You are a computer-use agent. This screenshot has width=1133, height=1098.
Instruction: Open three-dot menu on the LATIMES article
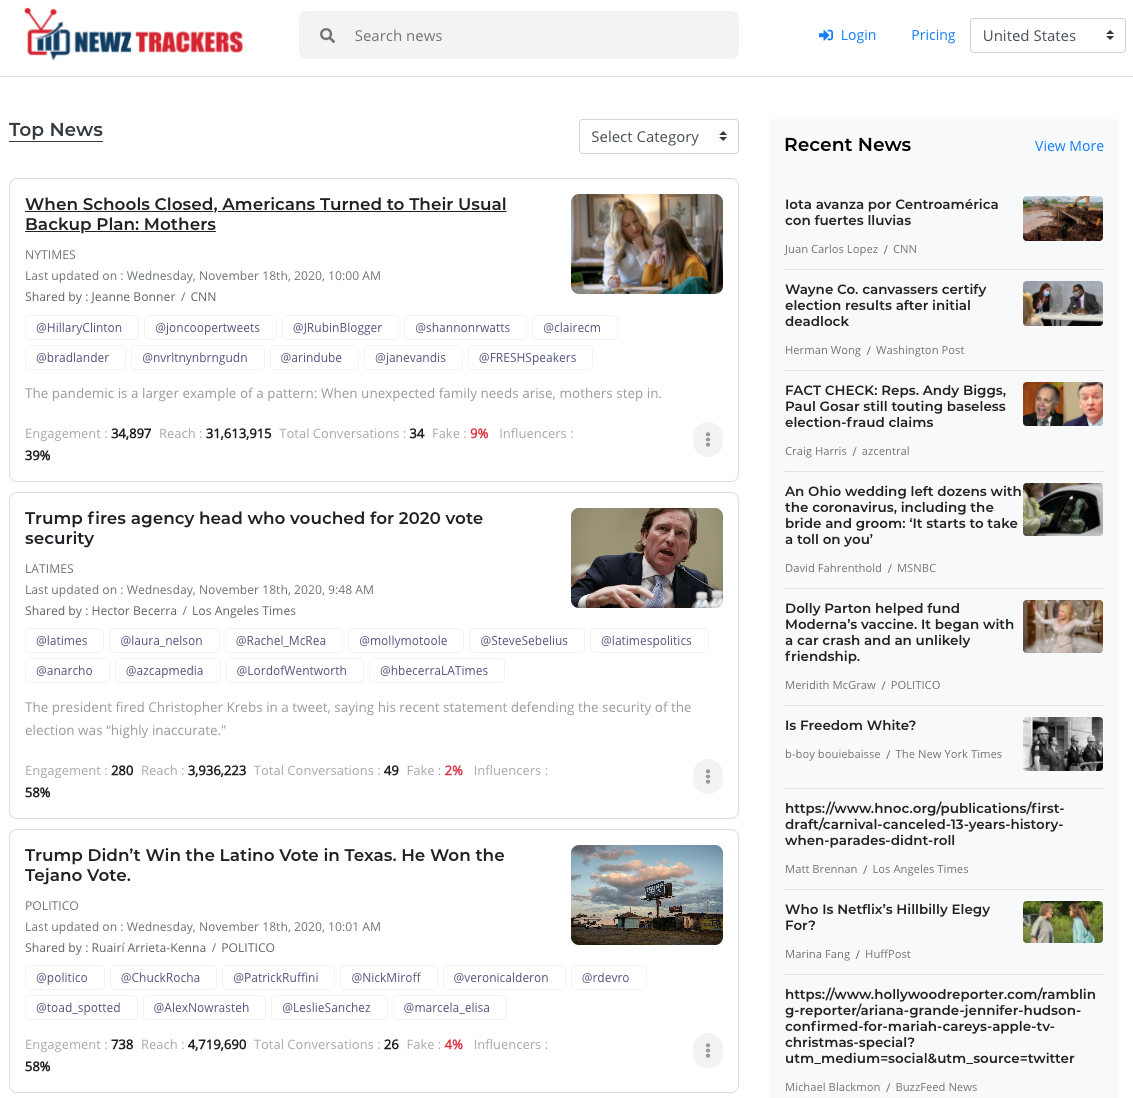pos(707,777)
